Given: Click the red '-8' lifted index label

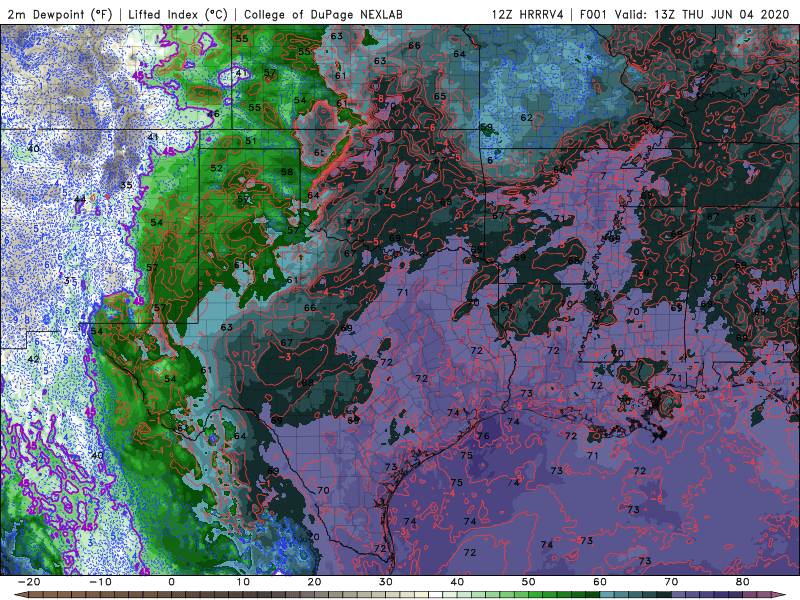Looking at the screenshot, I should [x=378, y=98].
